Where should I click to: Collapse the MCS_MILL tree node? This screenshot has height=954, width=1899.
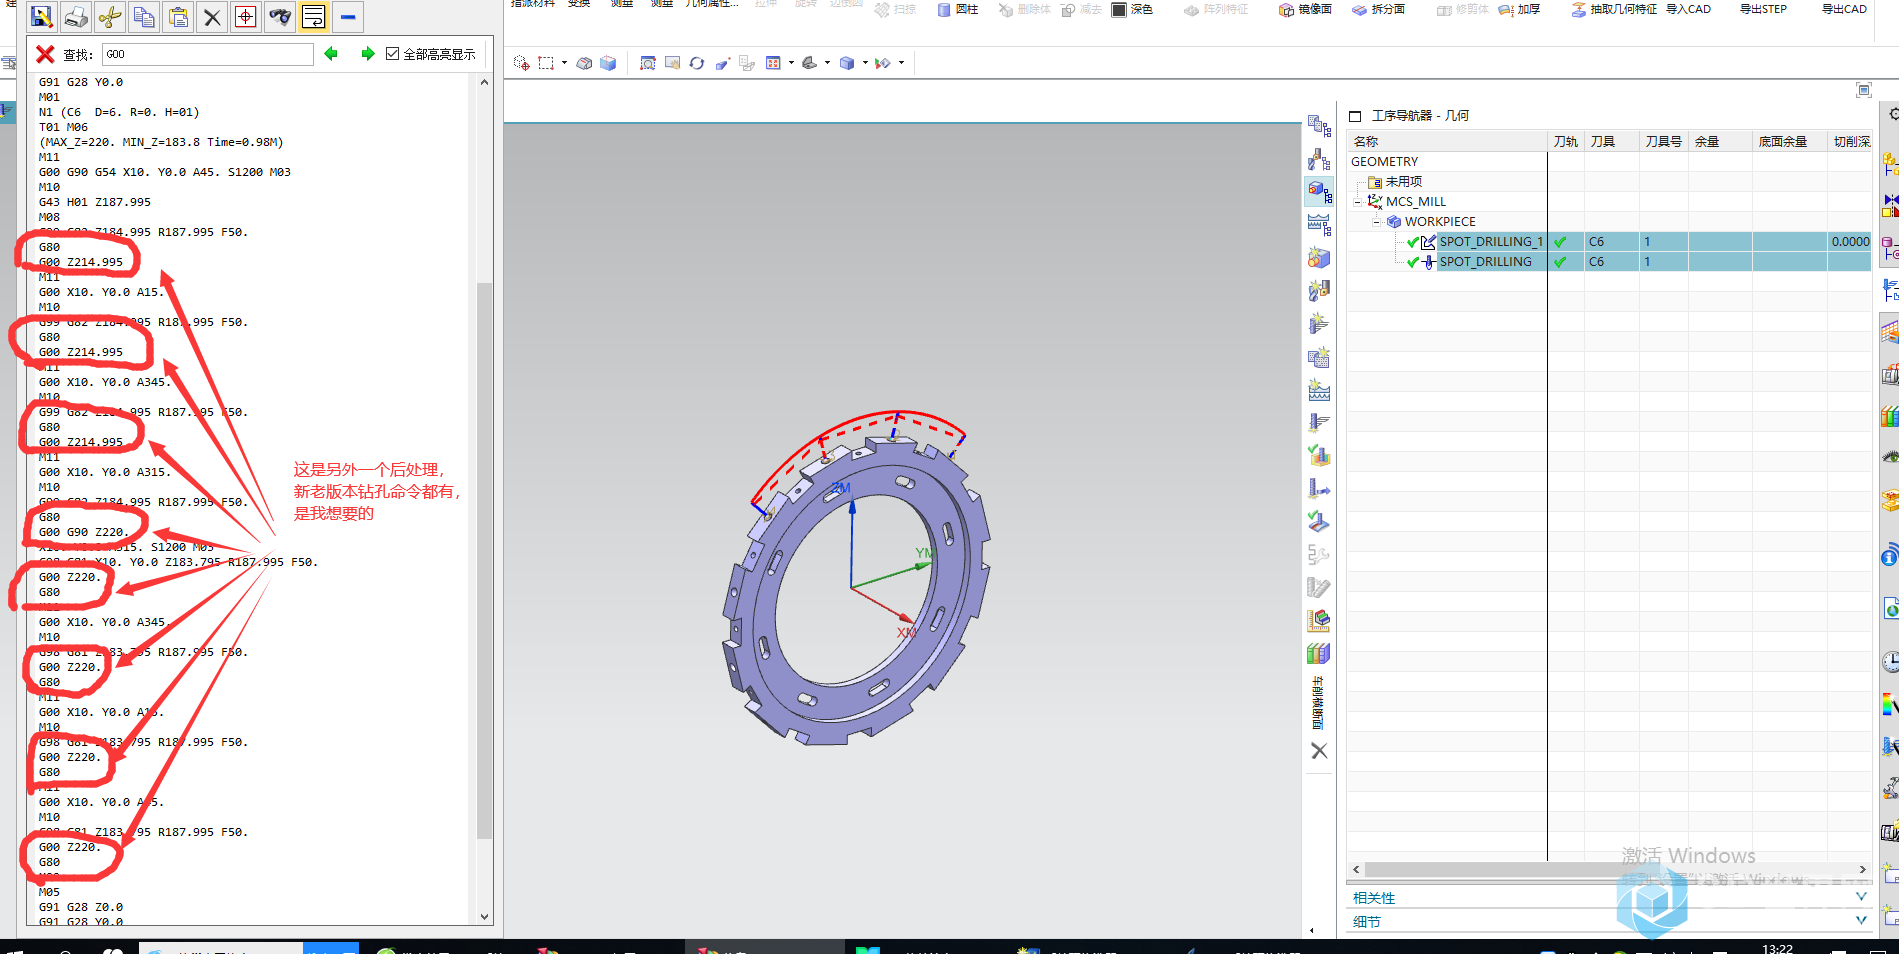tap(1358, 202)
